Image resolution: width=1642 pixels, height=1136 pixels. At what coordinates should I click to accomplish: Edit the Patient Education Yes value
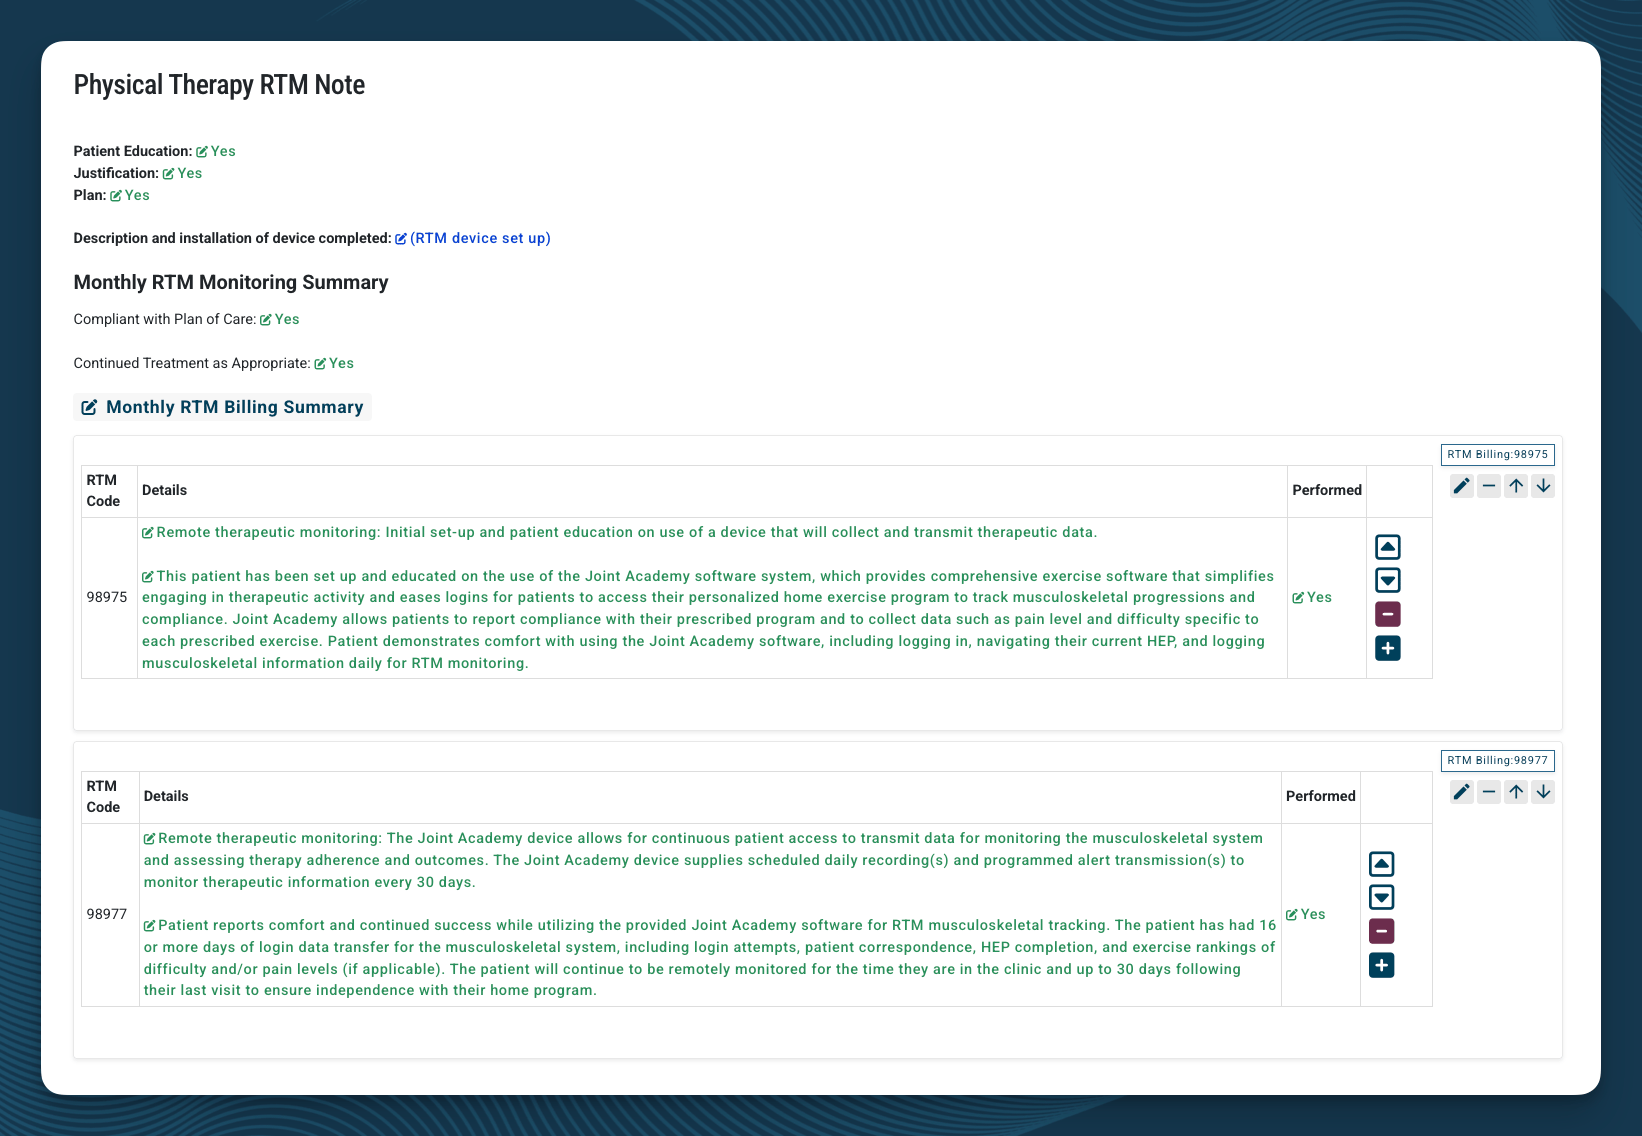tap(216, 151)
